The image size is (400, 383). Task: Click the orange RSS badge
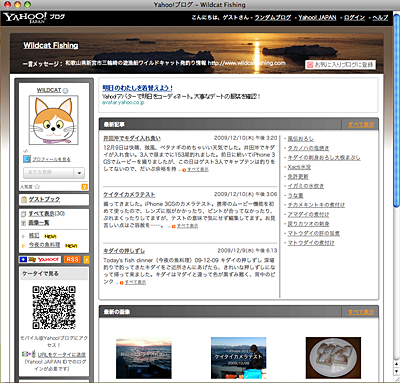72,259
